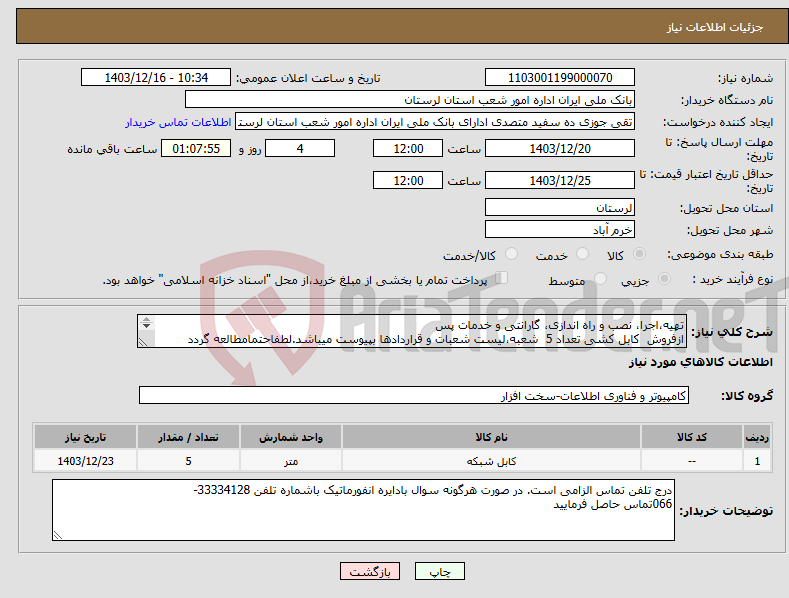Click the price validity time field
The width and height of the screenshot is (789, 598).
click(x=408, y=180)
